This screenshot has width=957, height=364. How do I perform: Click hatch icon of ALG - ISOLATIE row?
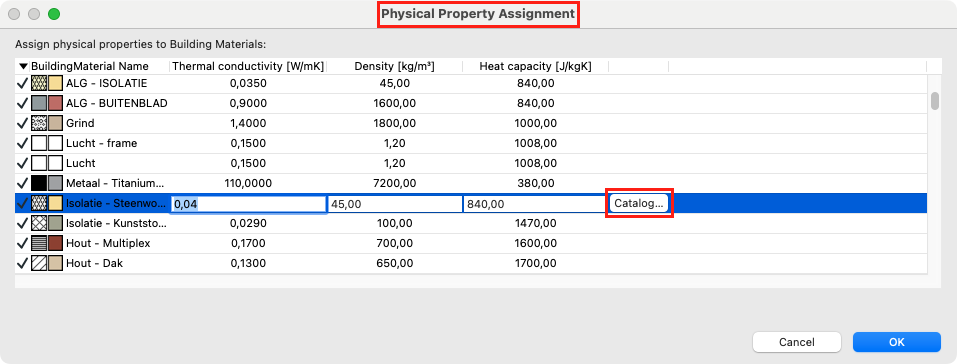click(x=39, y=83)
